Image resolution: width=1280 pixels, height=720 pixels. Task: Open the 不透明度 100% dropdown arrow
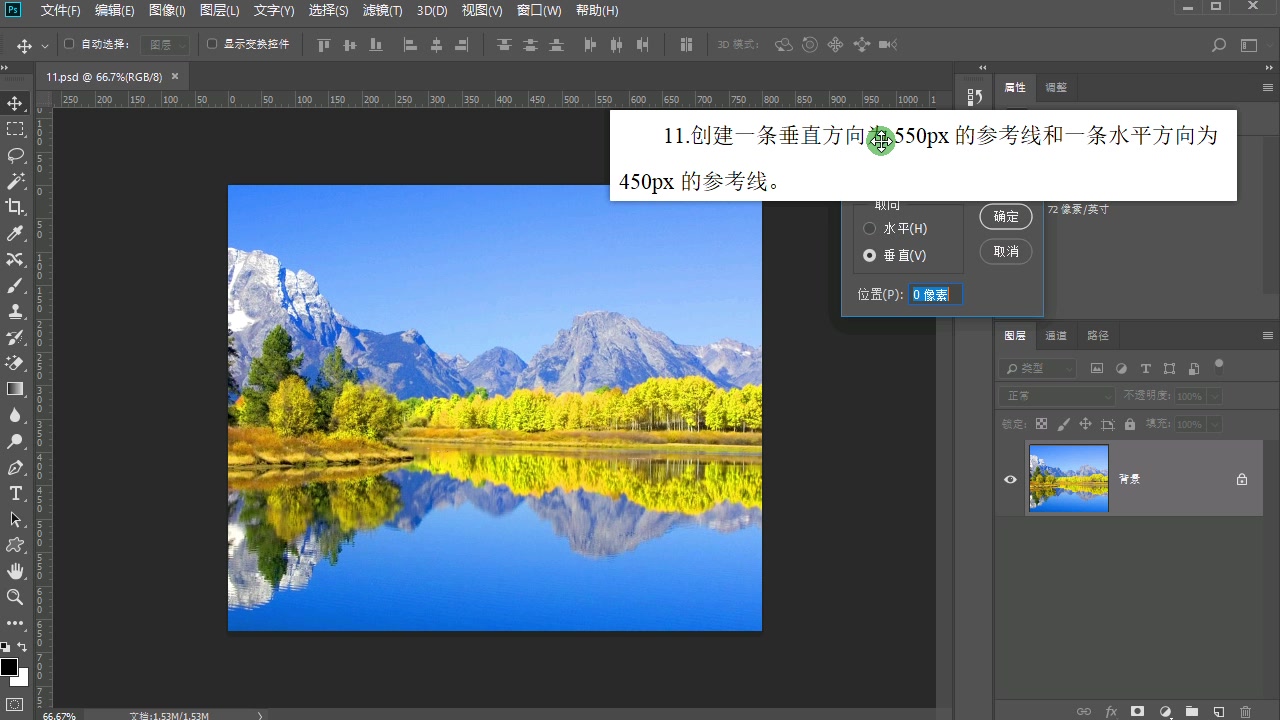pyautogui.click(x=1215, y=397)
